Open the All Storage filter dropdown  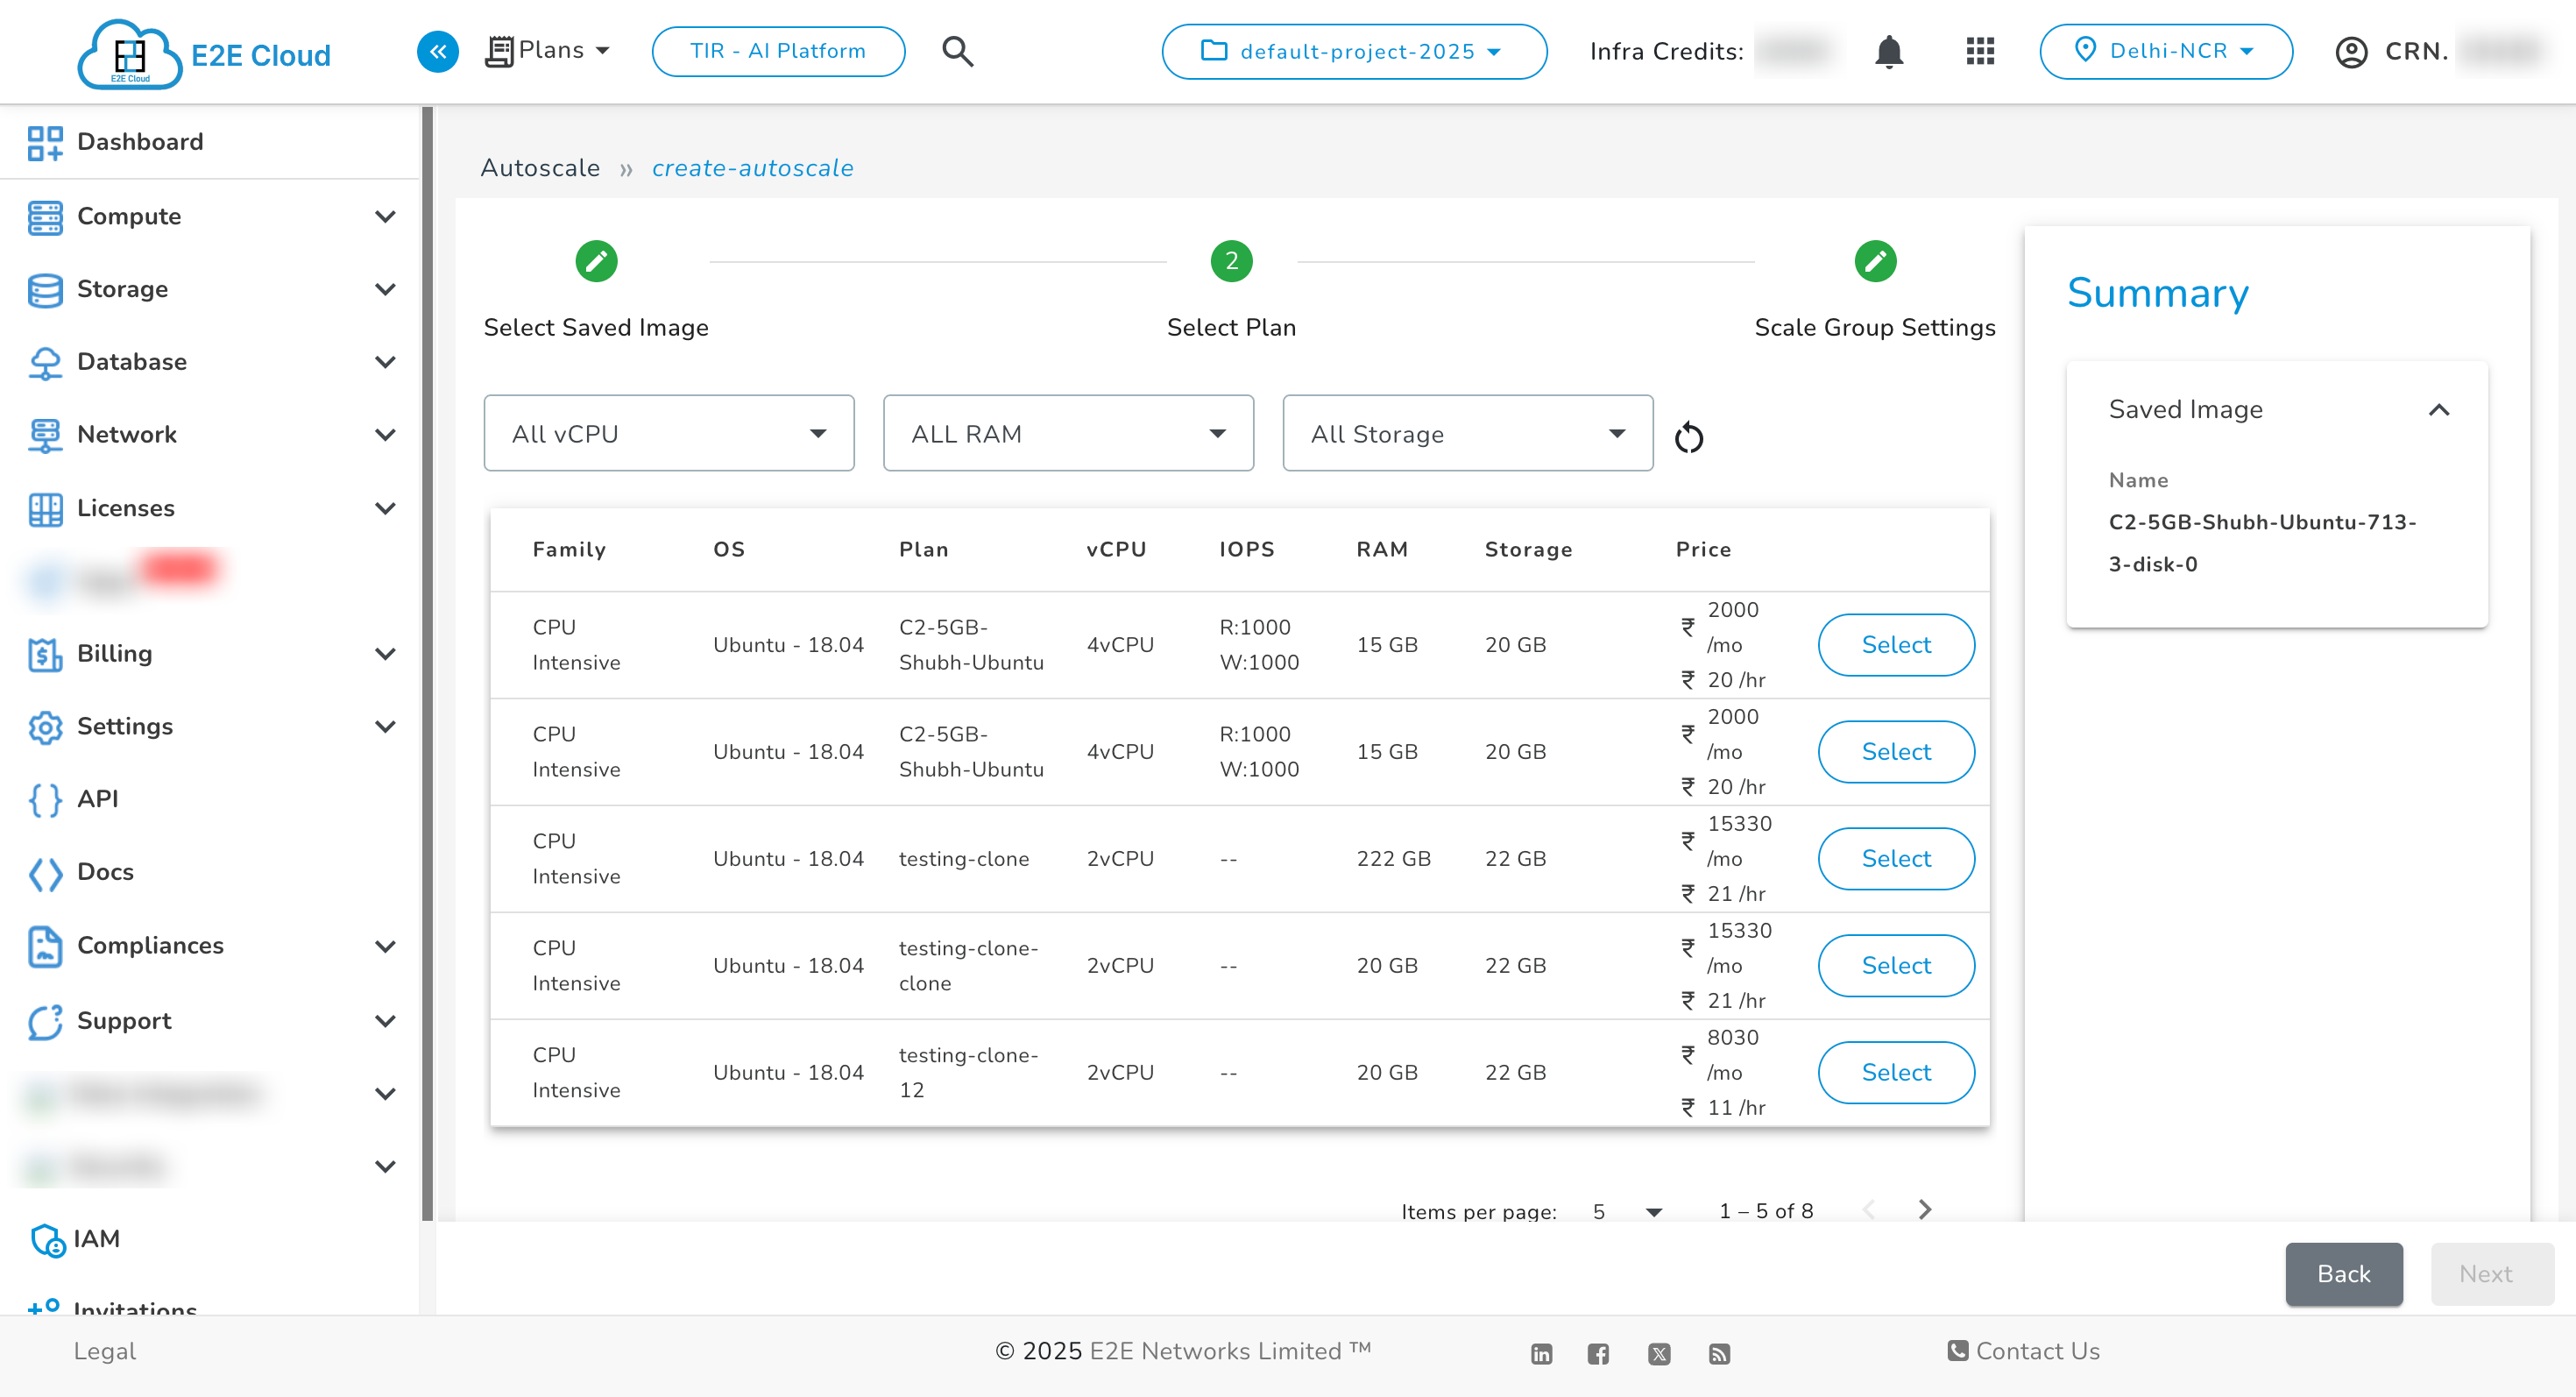click(x=1467, y=433)
